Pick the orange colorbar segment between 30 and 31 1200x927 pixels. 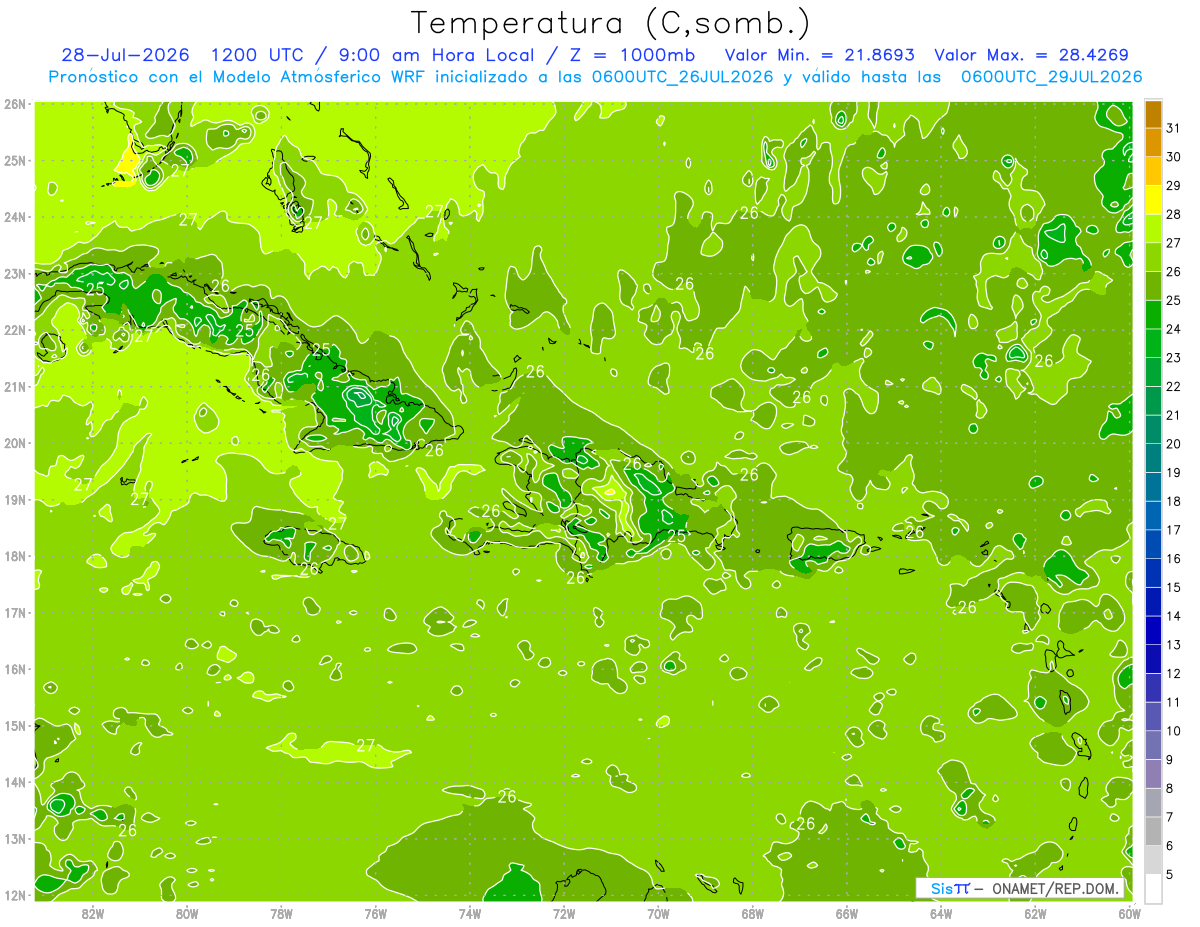(x=1154, y=143)
